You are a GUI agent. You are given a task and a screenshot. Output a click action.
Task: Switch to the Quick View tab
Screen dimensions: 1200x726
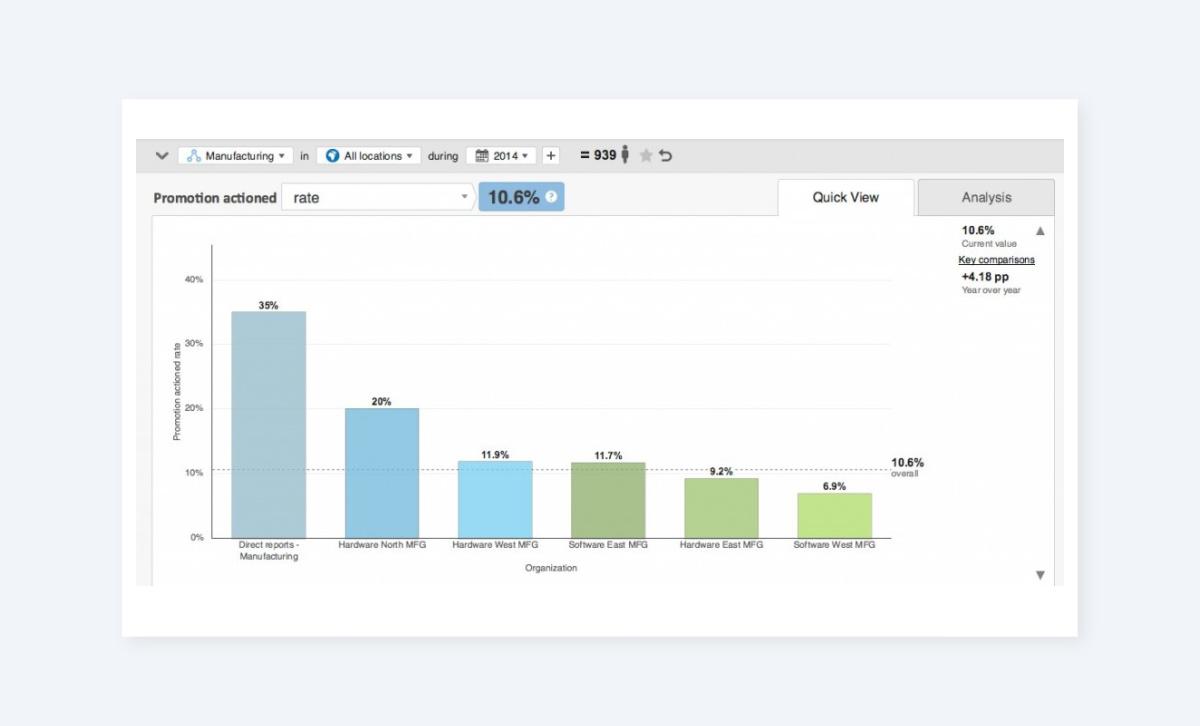846,197
